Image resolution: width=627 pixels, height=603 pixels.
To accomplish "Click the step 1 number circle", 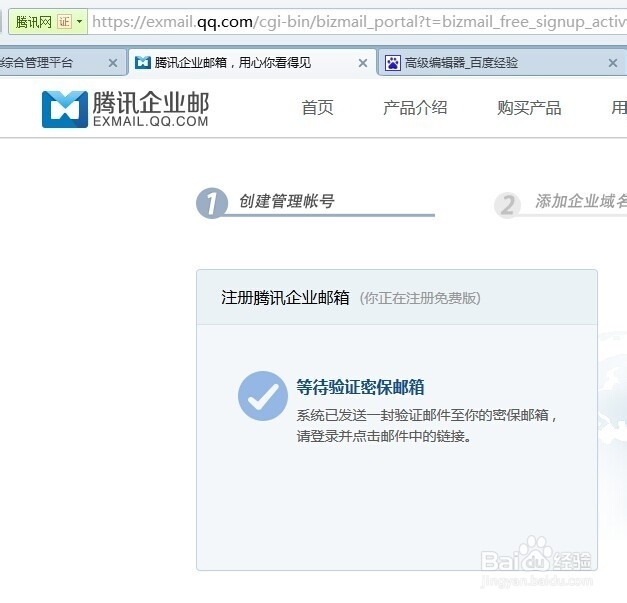I will click(x=211, y=203).
